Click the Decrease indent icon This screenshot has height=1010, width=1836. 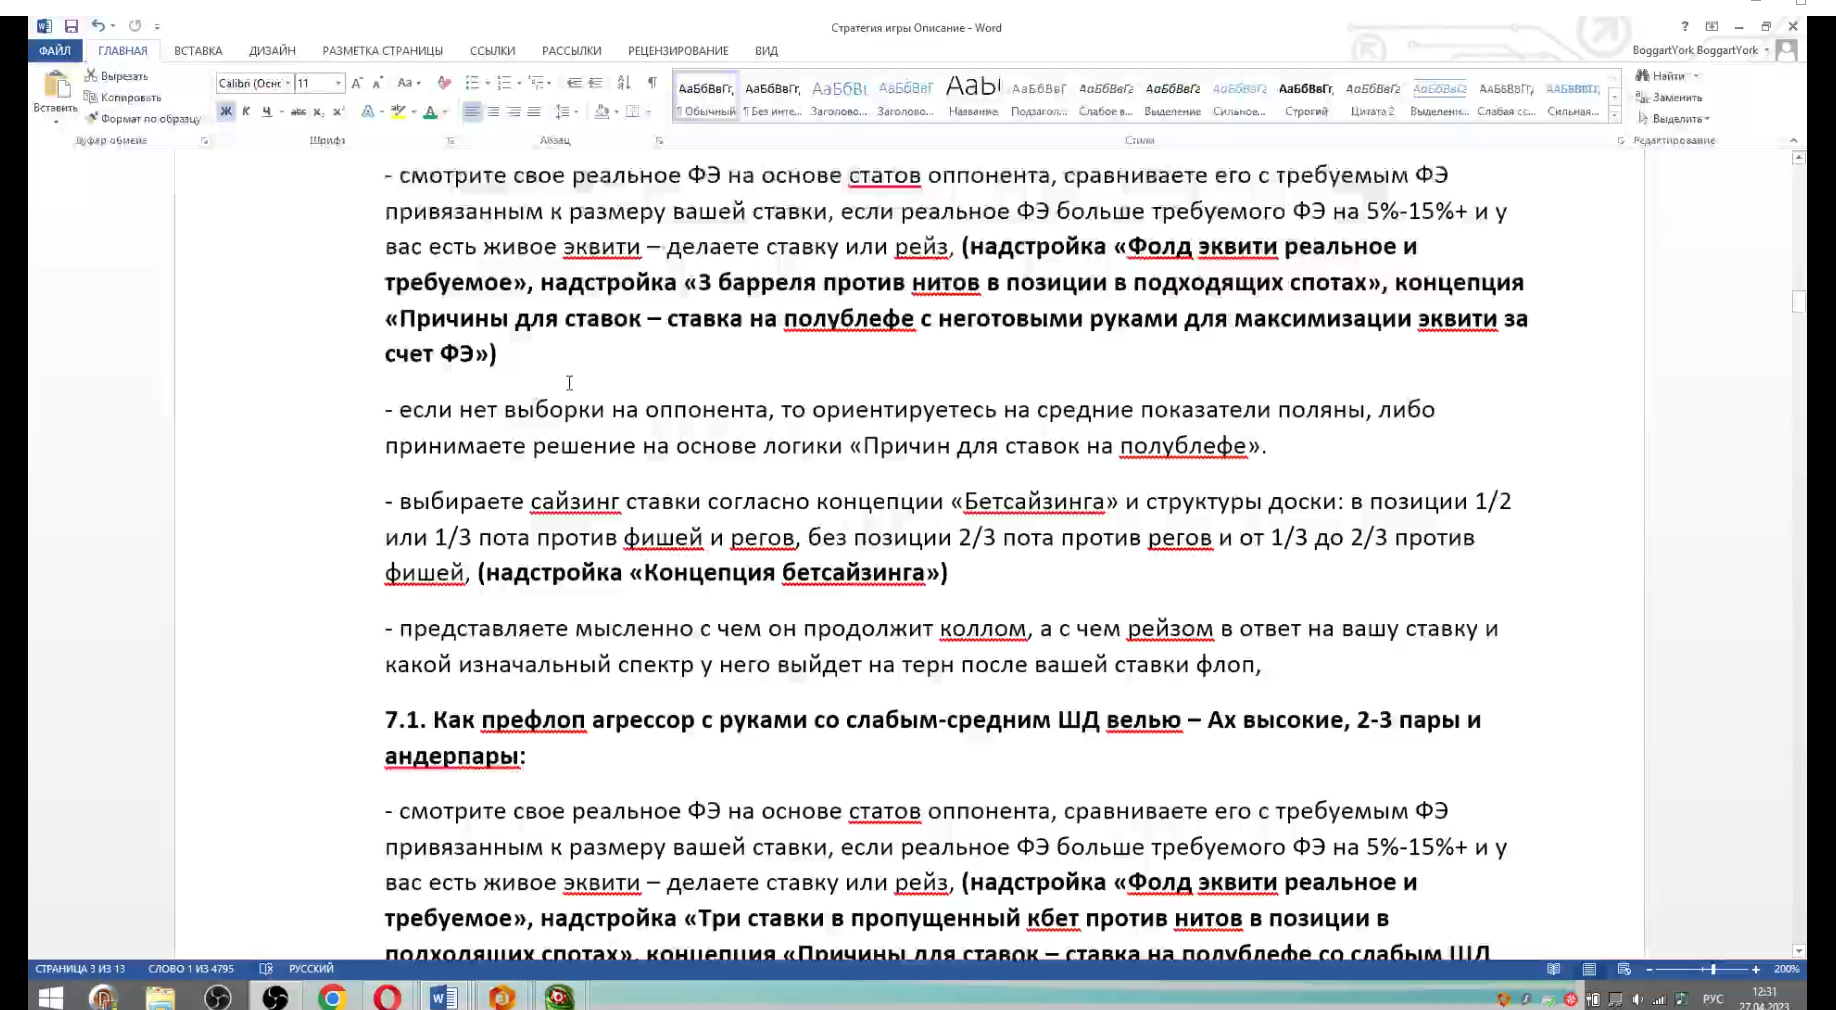tap(574, 83)
